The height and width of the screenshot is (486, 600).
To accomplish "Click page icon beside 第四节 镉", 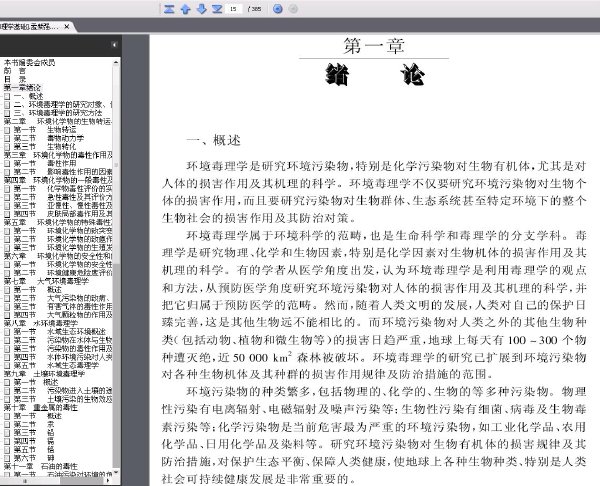I will (x=7, y=441).
